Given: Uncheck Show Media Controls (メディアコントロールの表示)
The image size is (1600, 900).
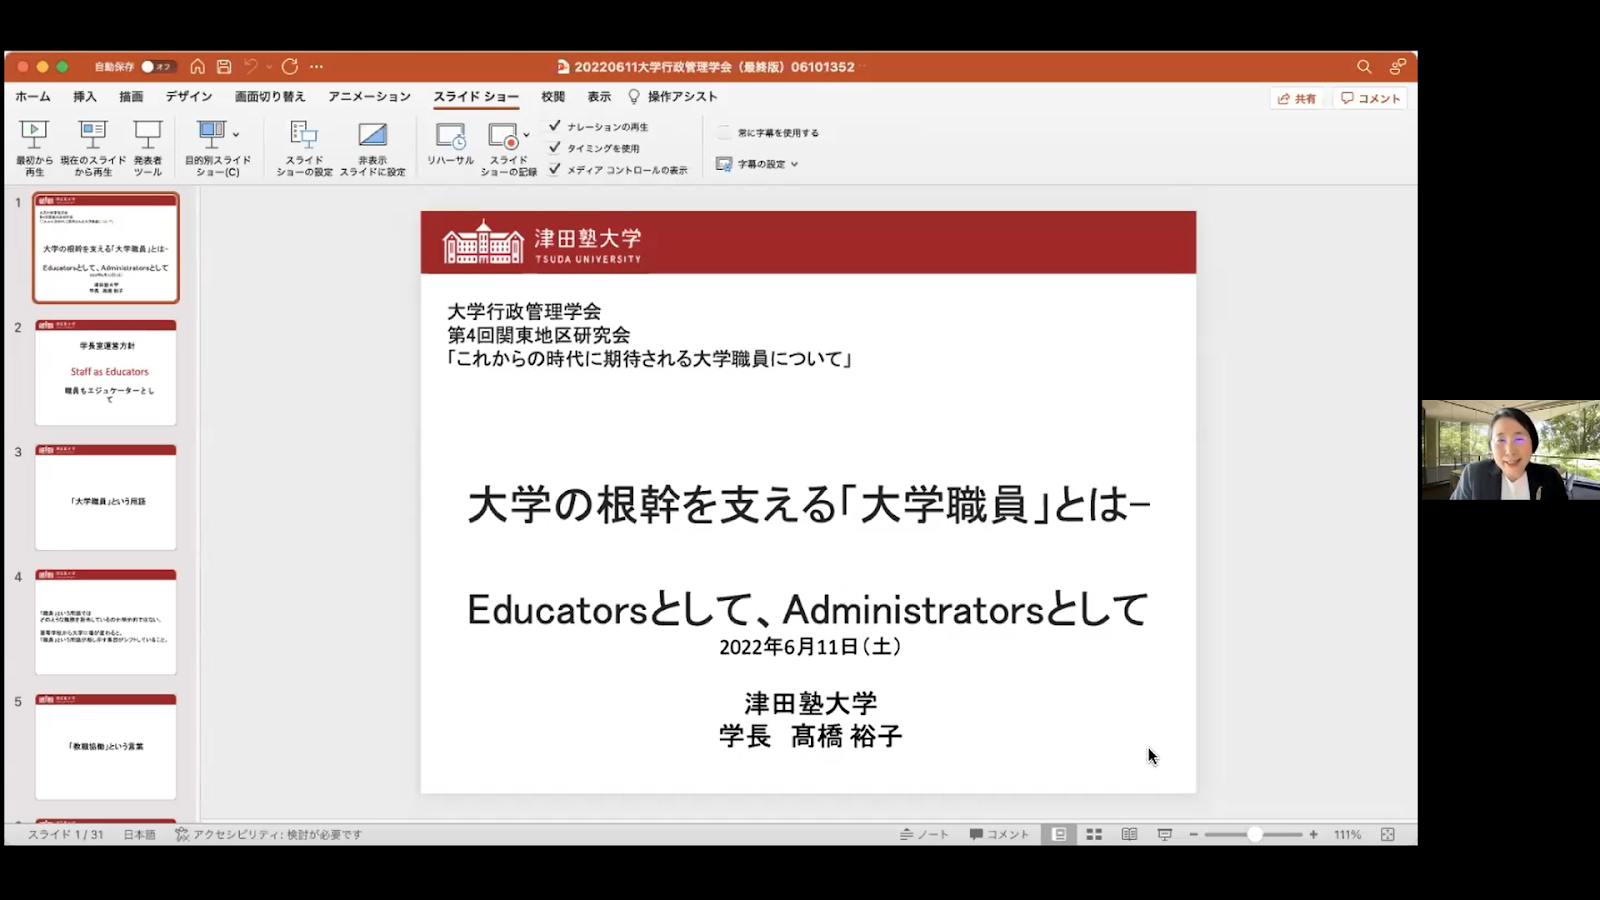Looking at the screenshot, I should pos(555,170).
